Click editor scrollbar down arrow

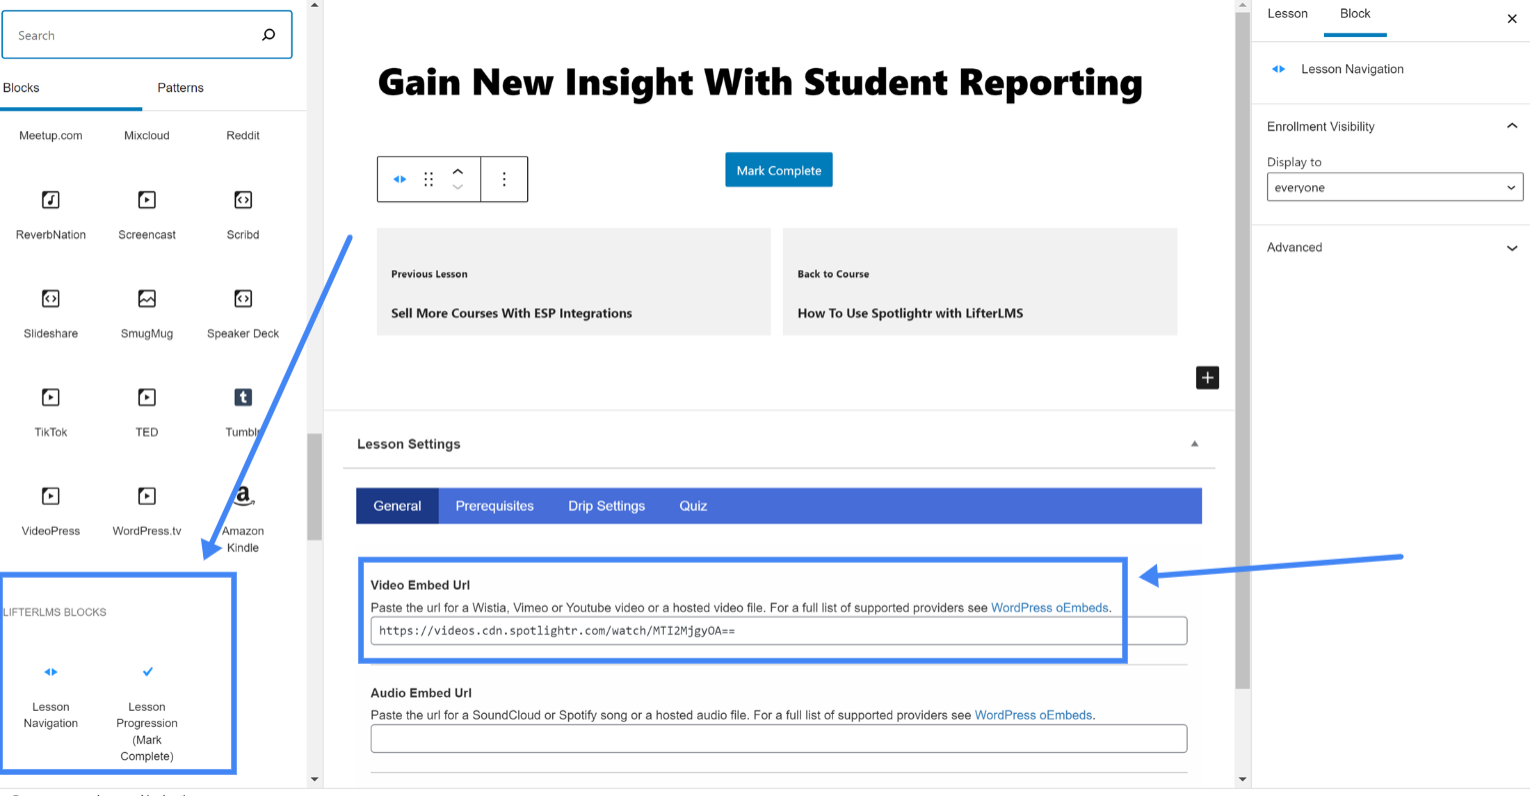point(1243,779)
